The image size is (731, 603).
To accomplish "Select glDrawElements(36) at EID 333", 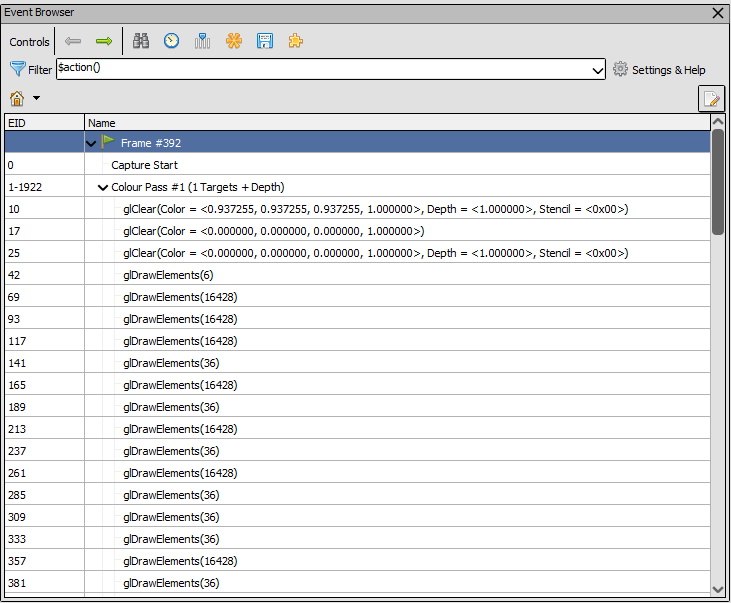I will pyautogui.click(x=357, y=539).
